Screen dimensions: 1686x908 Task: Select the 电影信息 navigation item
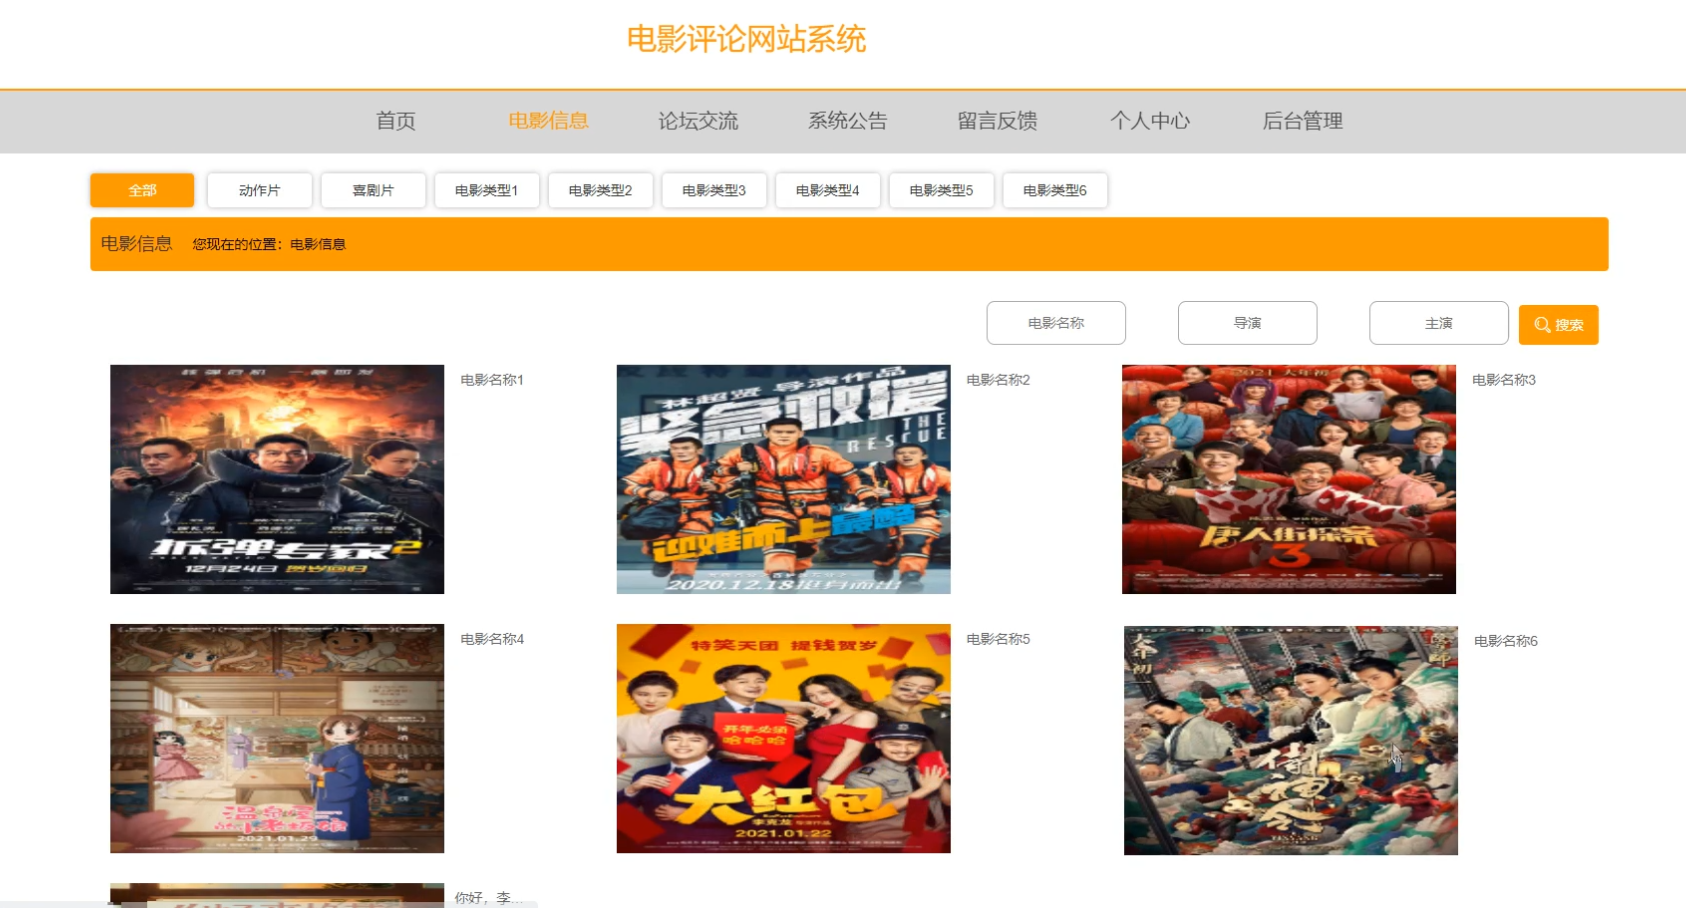[x=548, y=121]
